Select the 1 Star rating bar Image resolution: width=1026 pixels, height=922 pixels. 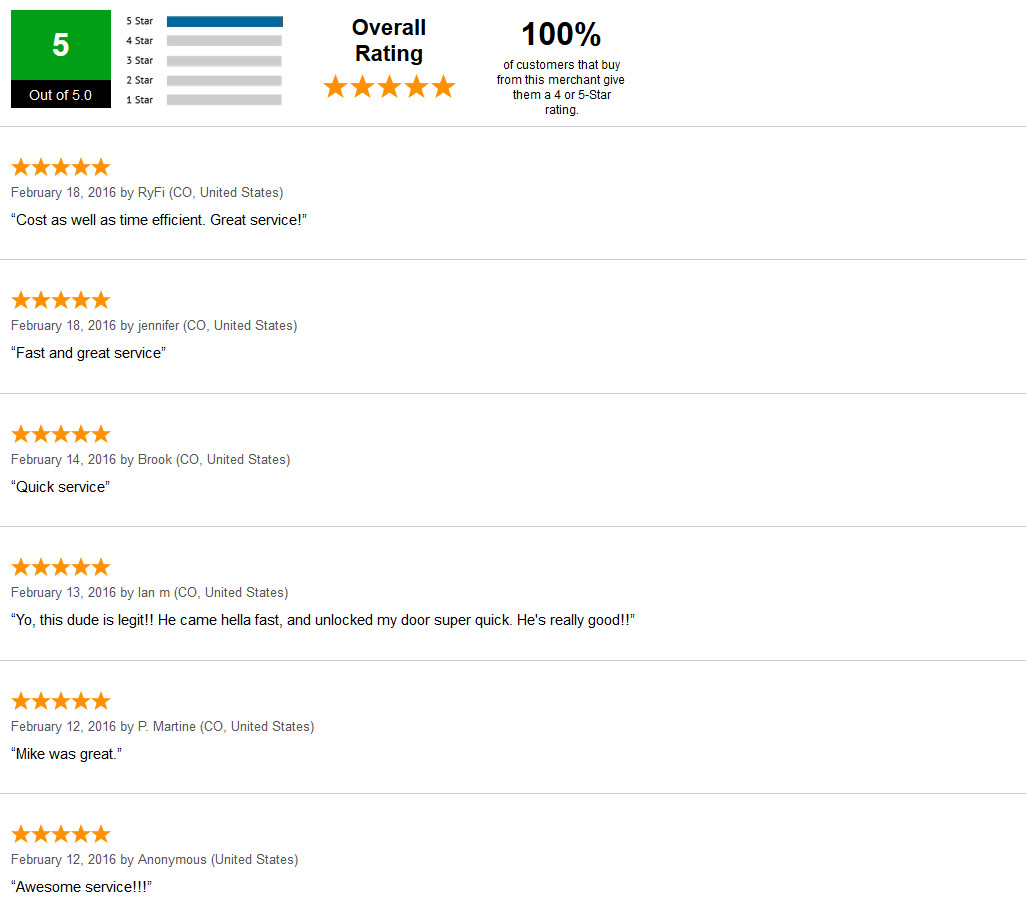[x=224, y=100]
